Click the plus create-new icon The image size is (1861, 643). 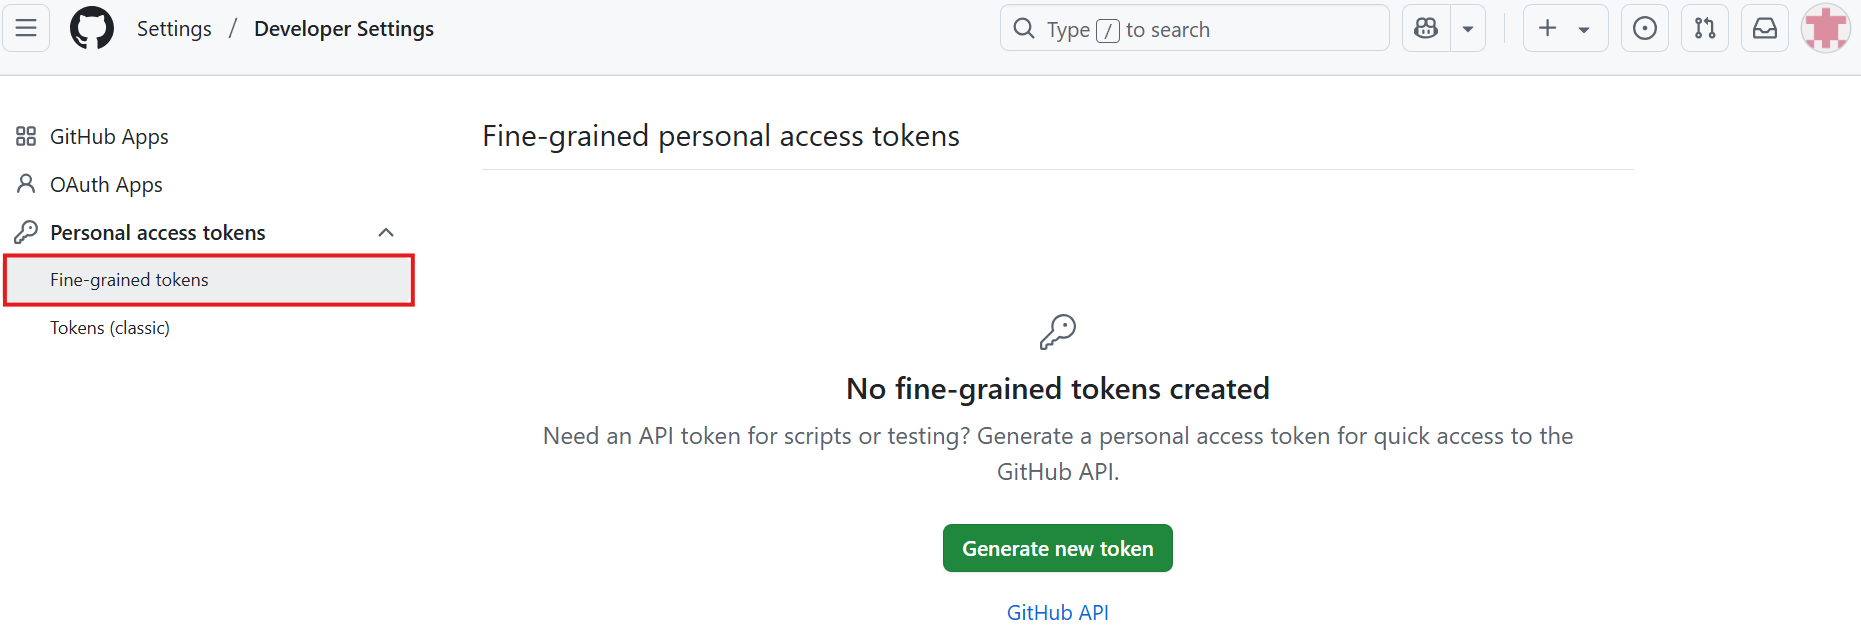tap(1547, 28)
